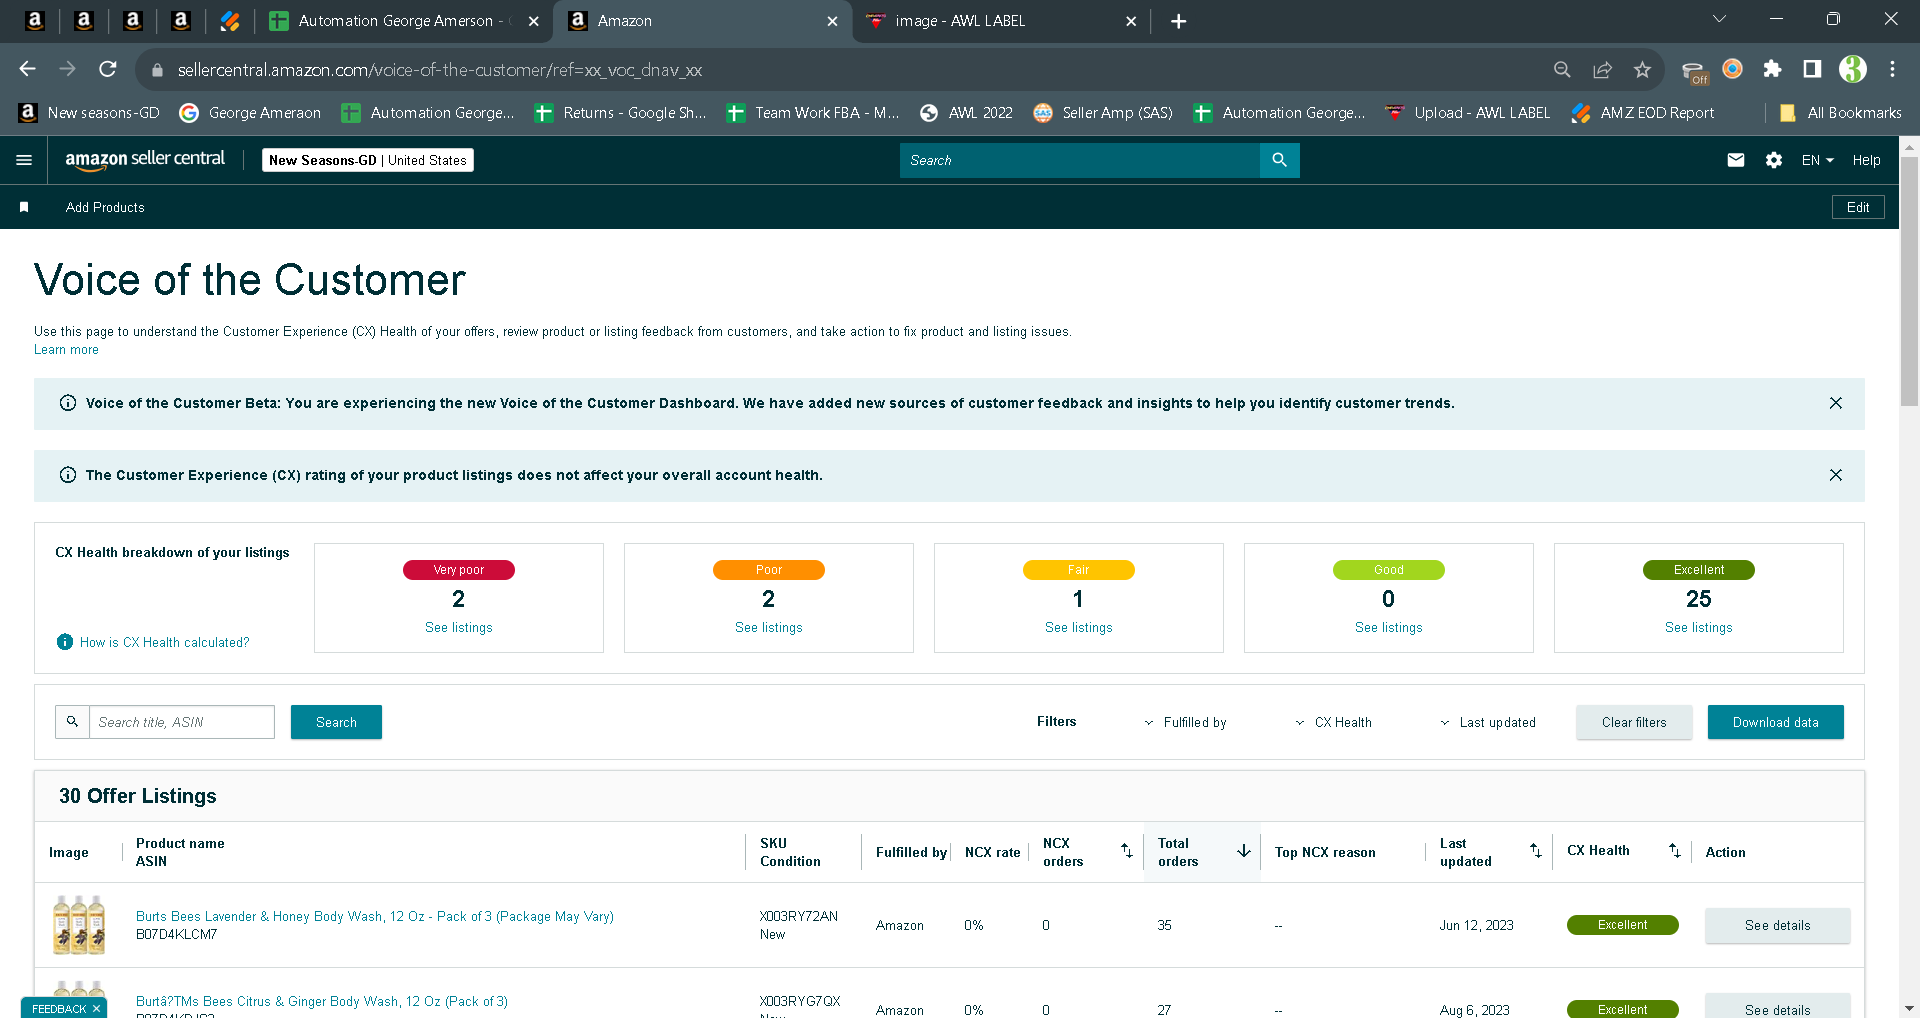Share this page using the address bar icon
1920x1018 pixels.
coord(1602,69)
